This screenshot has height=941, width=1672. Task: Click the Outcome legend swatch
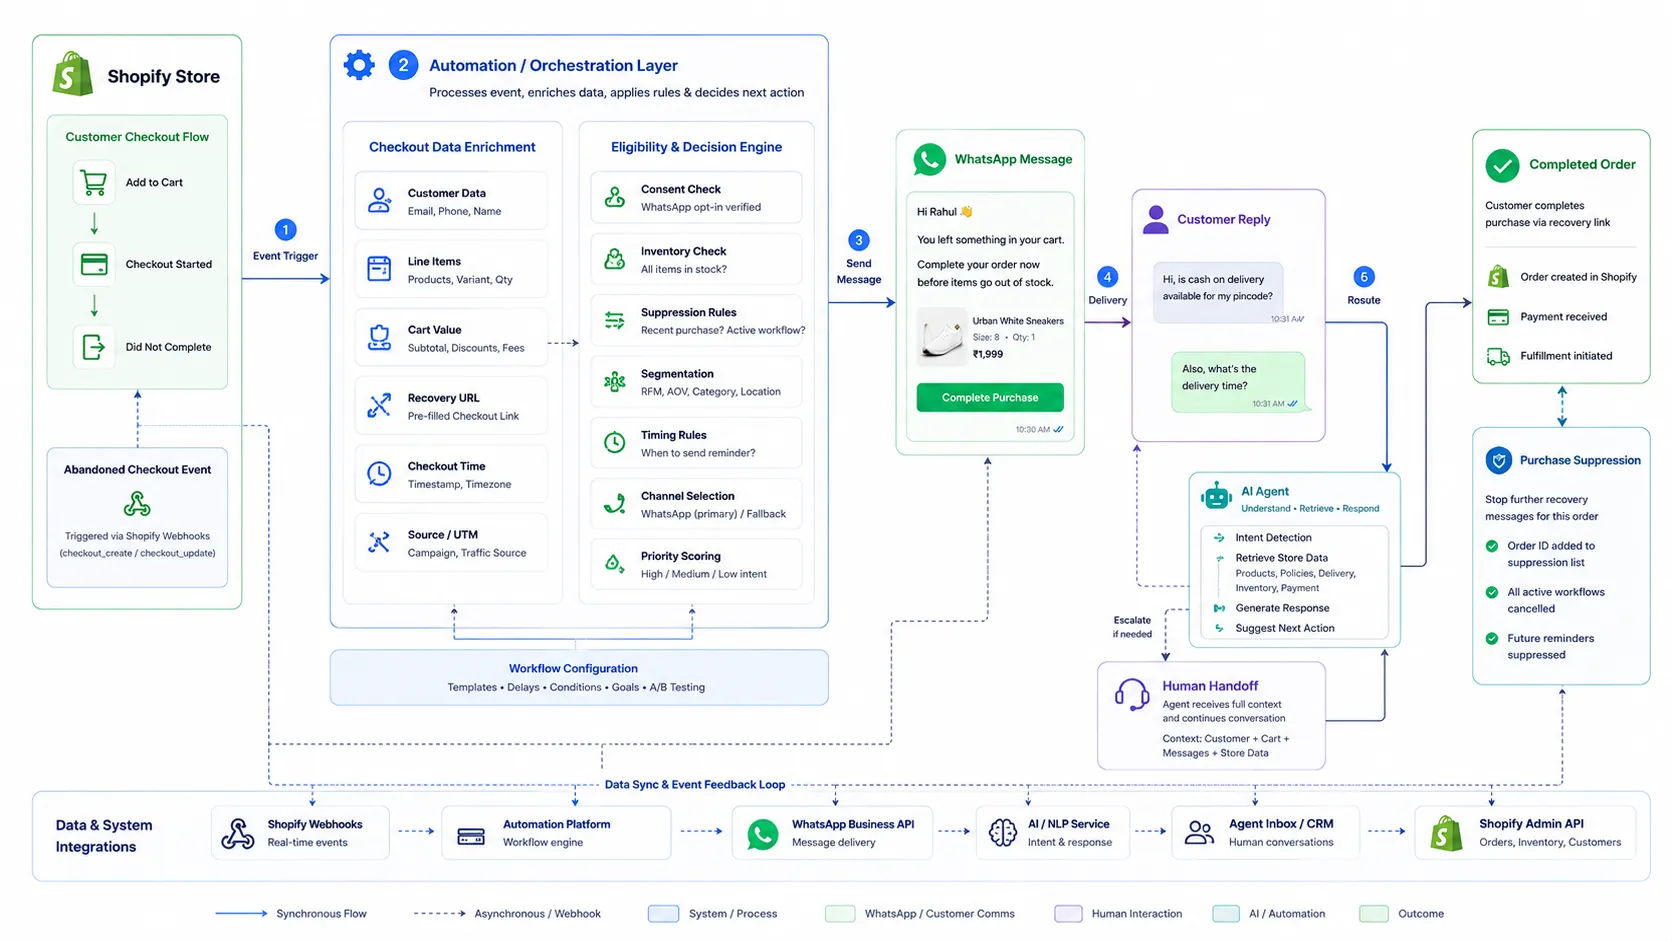pyautogui.click(x=1374, y=914)
